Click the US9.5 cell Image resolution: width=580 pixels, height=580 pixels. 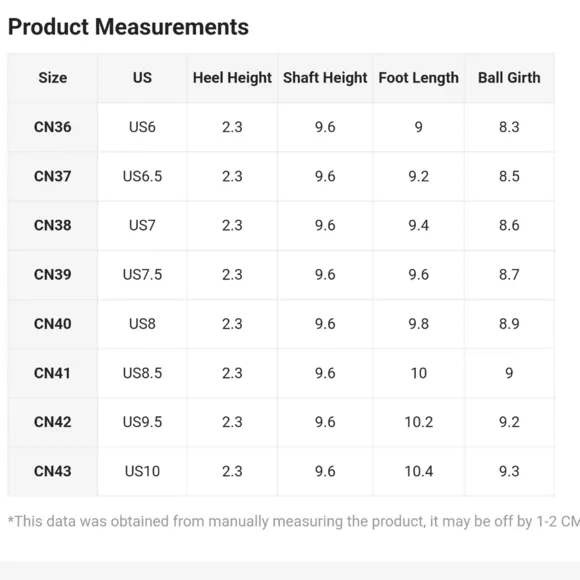(142, 422)
